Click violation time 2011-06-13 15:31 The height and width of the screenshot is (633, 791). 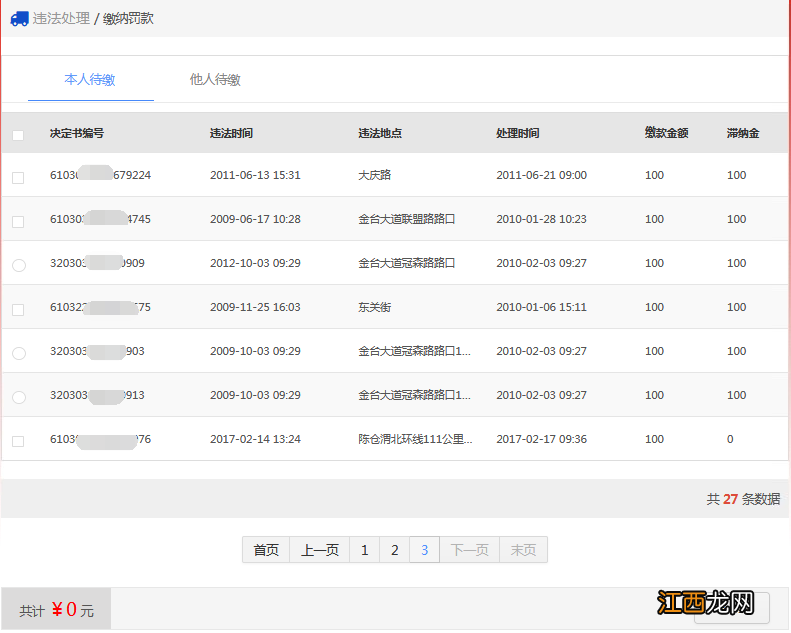255,175
